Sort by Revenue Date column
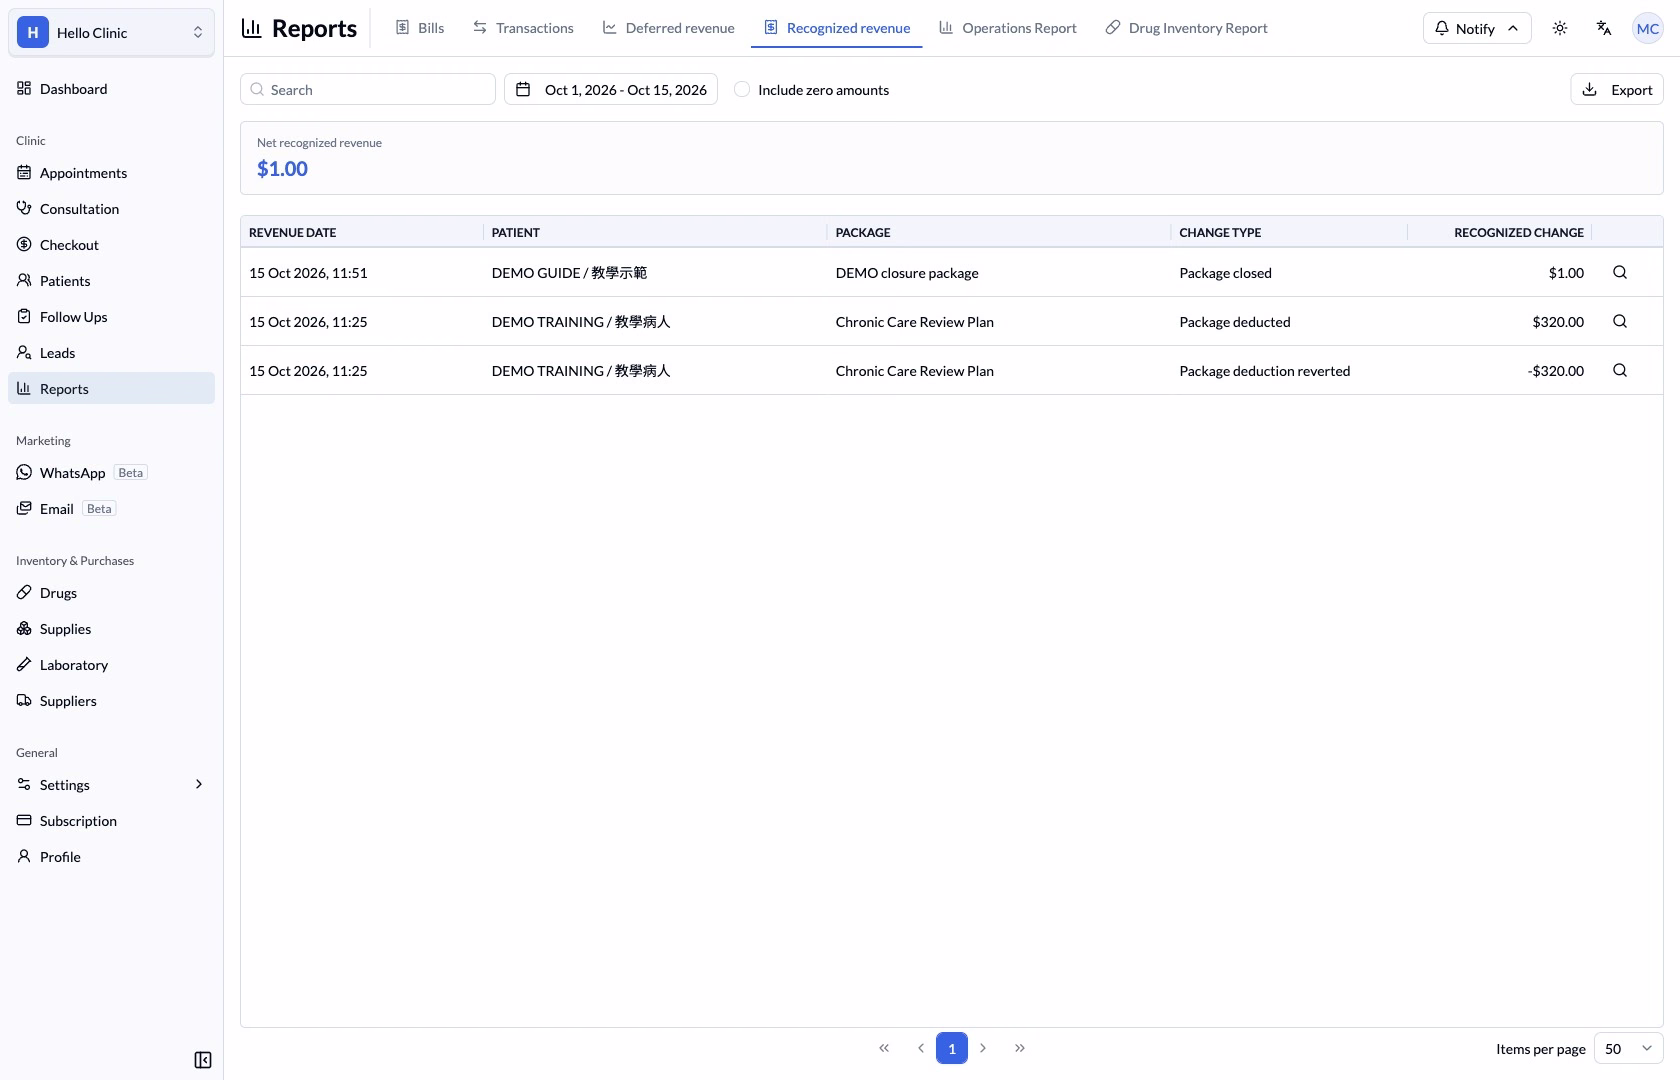Screen dimensions: 1680x1080 click(292, 232)
